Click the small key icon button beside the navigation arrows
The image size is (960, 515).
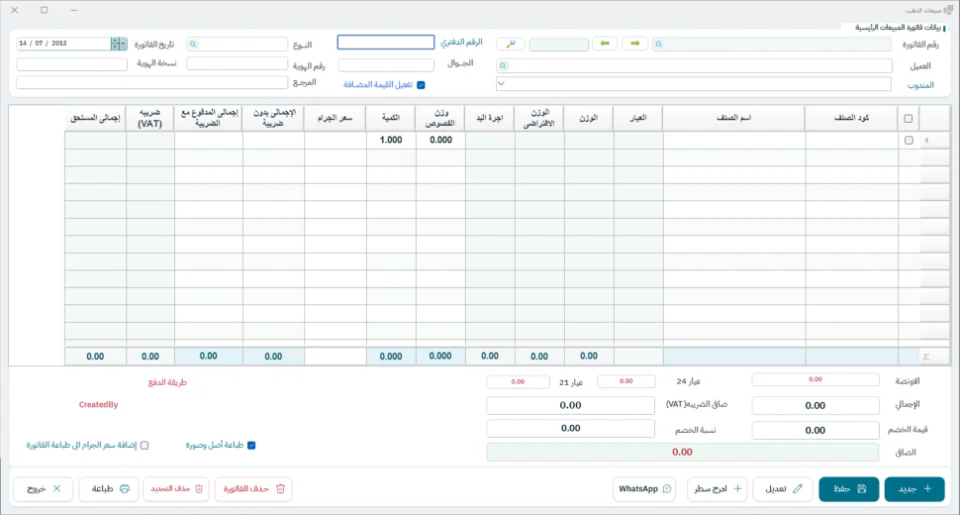(x=511, y=44)
